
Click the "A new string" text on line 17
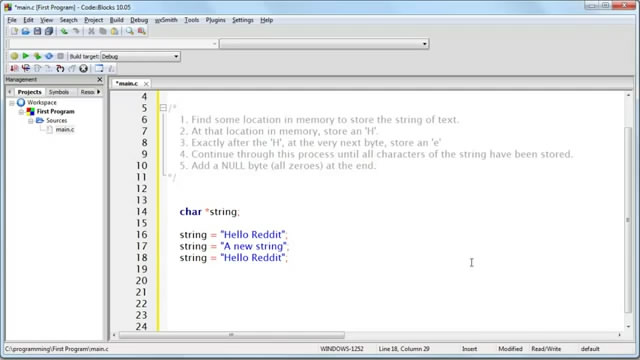pos(253,246)
